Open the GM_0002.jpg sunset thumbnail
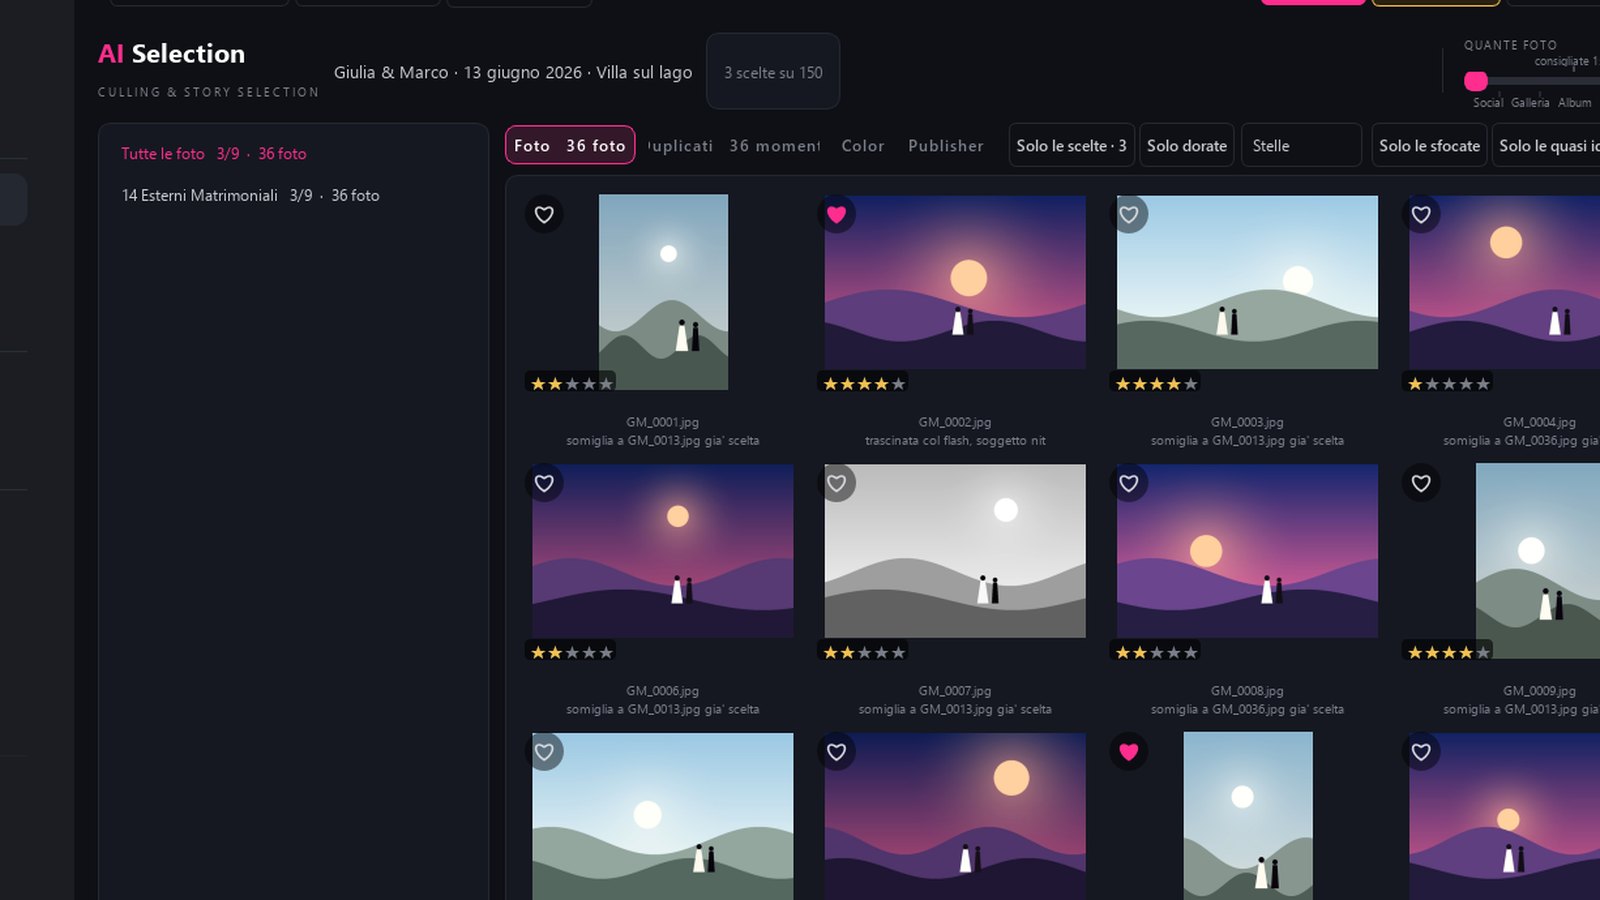This screenshot has width=1600, height=900. (955, 282)
